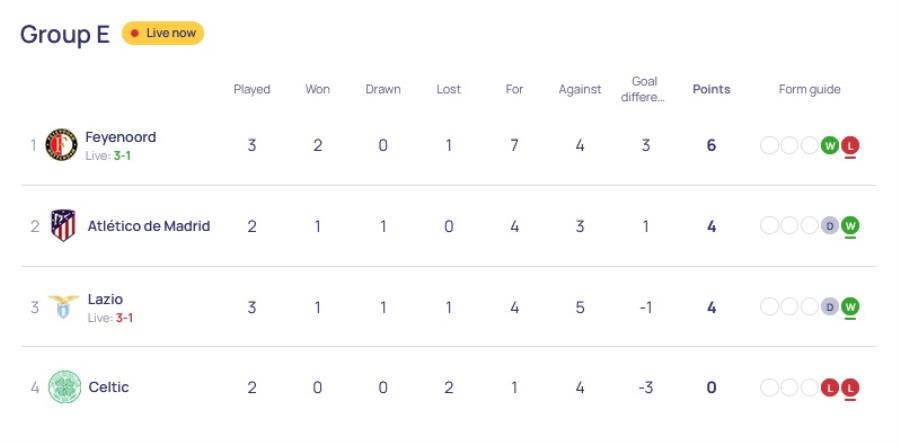Click Atlético de Madrid's D form badge
The height and width of the screenshot is (445, 900).
click(x=830, y=226)
